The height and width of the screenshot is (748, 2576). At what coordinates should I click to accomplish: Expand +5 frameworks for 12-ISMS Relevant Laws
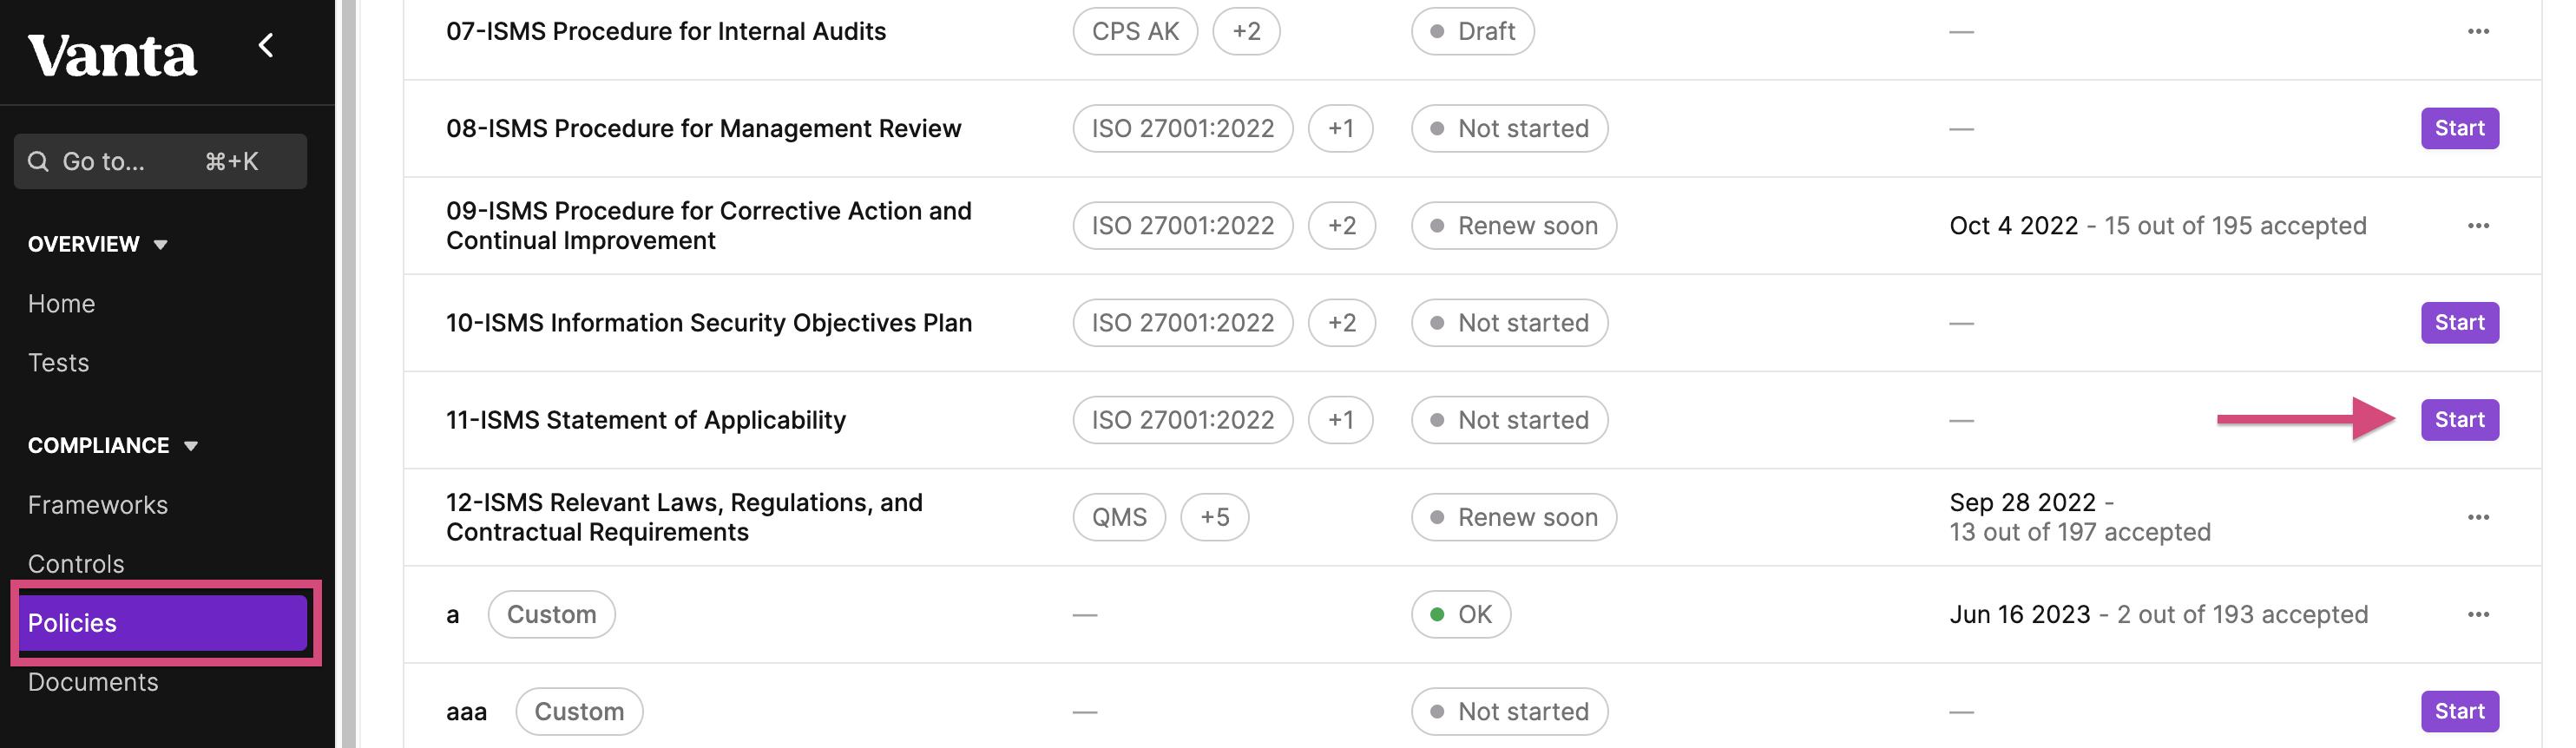1214,517
